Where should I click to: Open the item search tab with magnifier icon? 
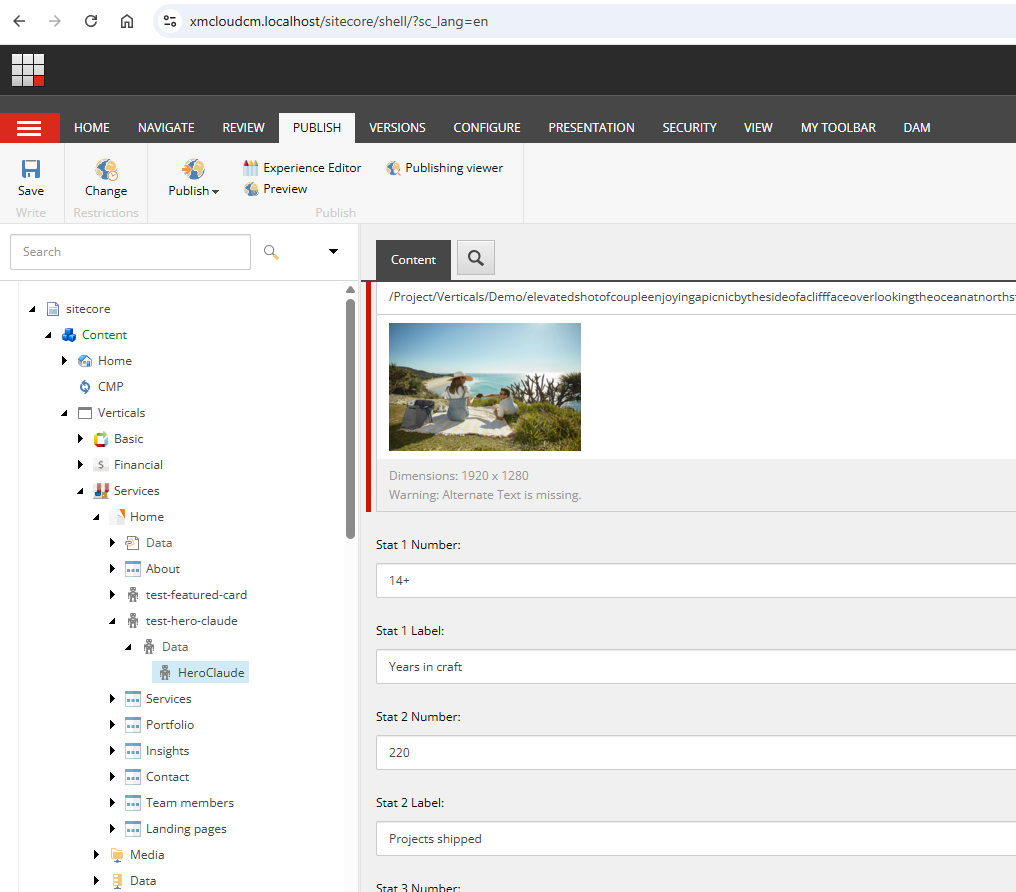(x=475, y=257)
